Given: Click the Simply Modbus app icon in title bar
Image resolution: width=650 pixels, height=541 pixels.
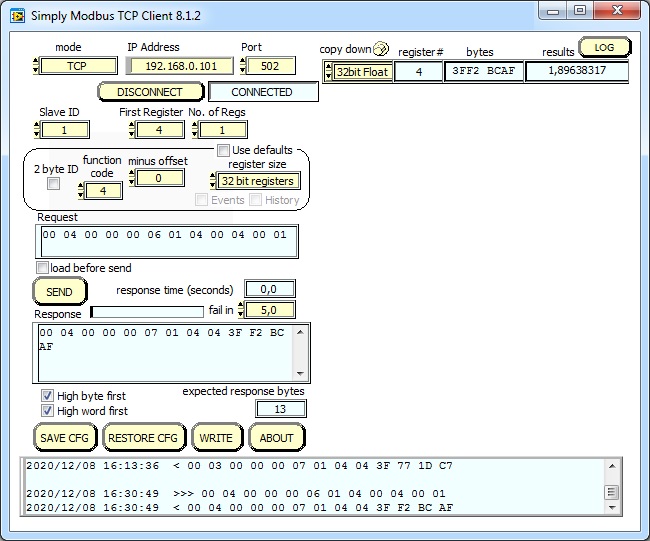Looking at the screenshot, I should coord(17,16).
